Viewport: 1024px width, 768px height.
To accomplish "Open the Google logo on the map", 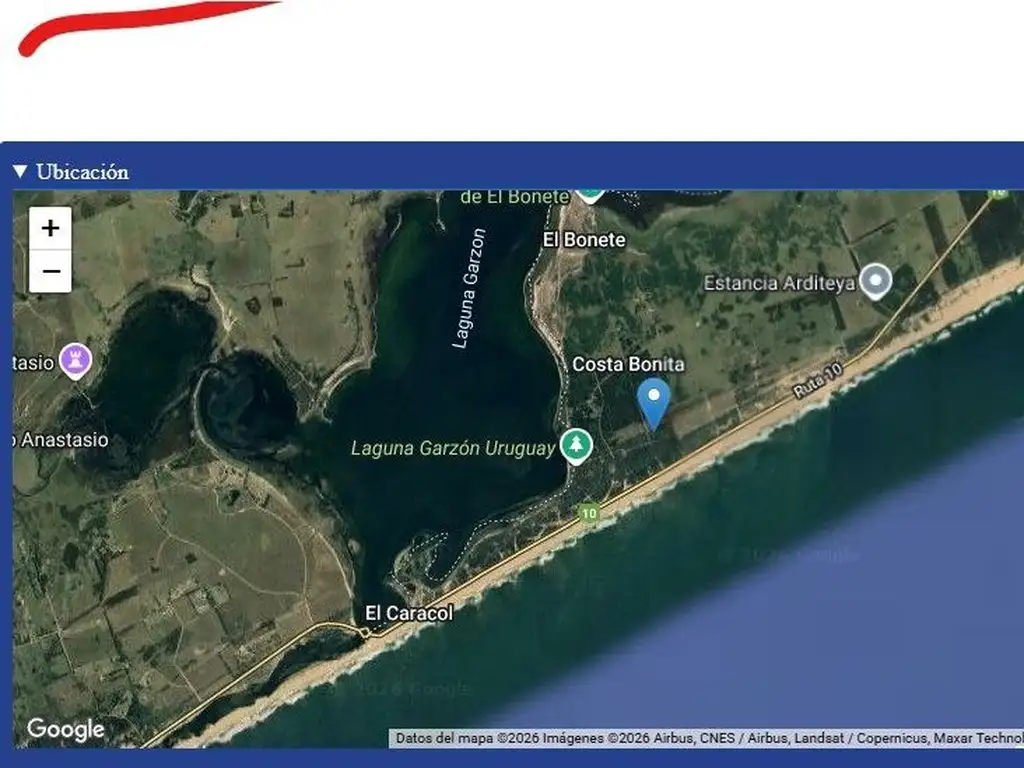I will tap(66, 730).
